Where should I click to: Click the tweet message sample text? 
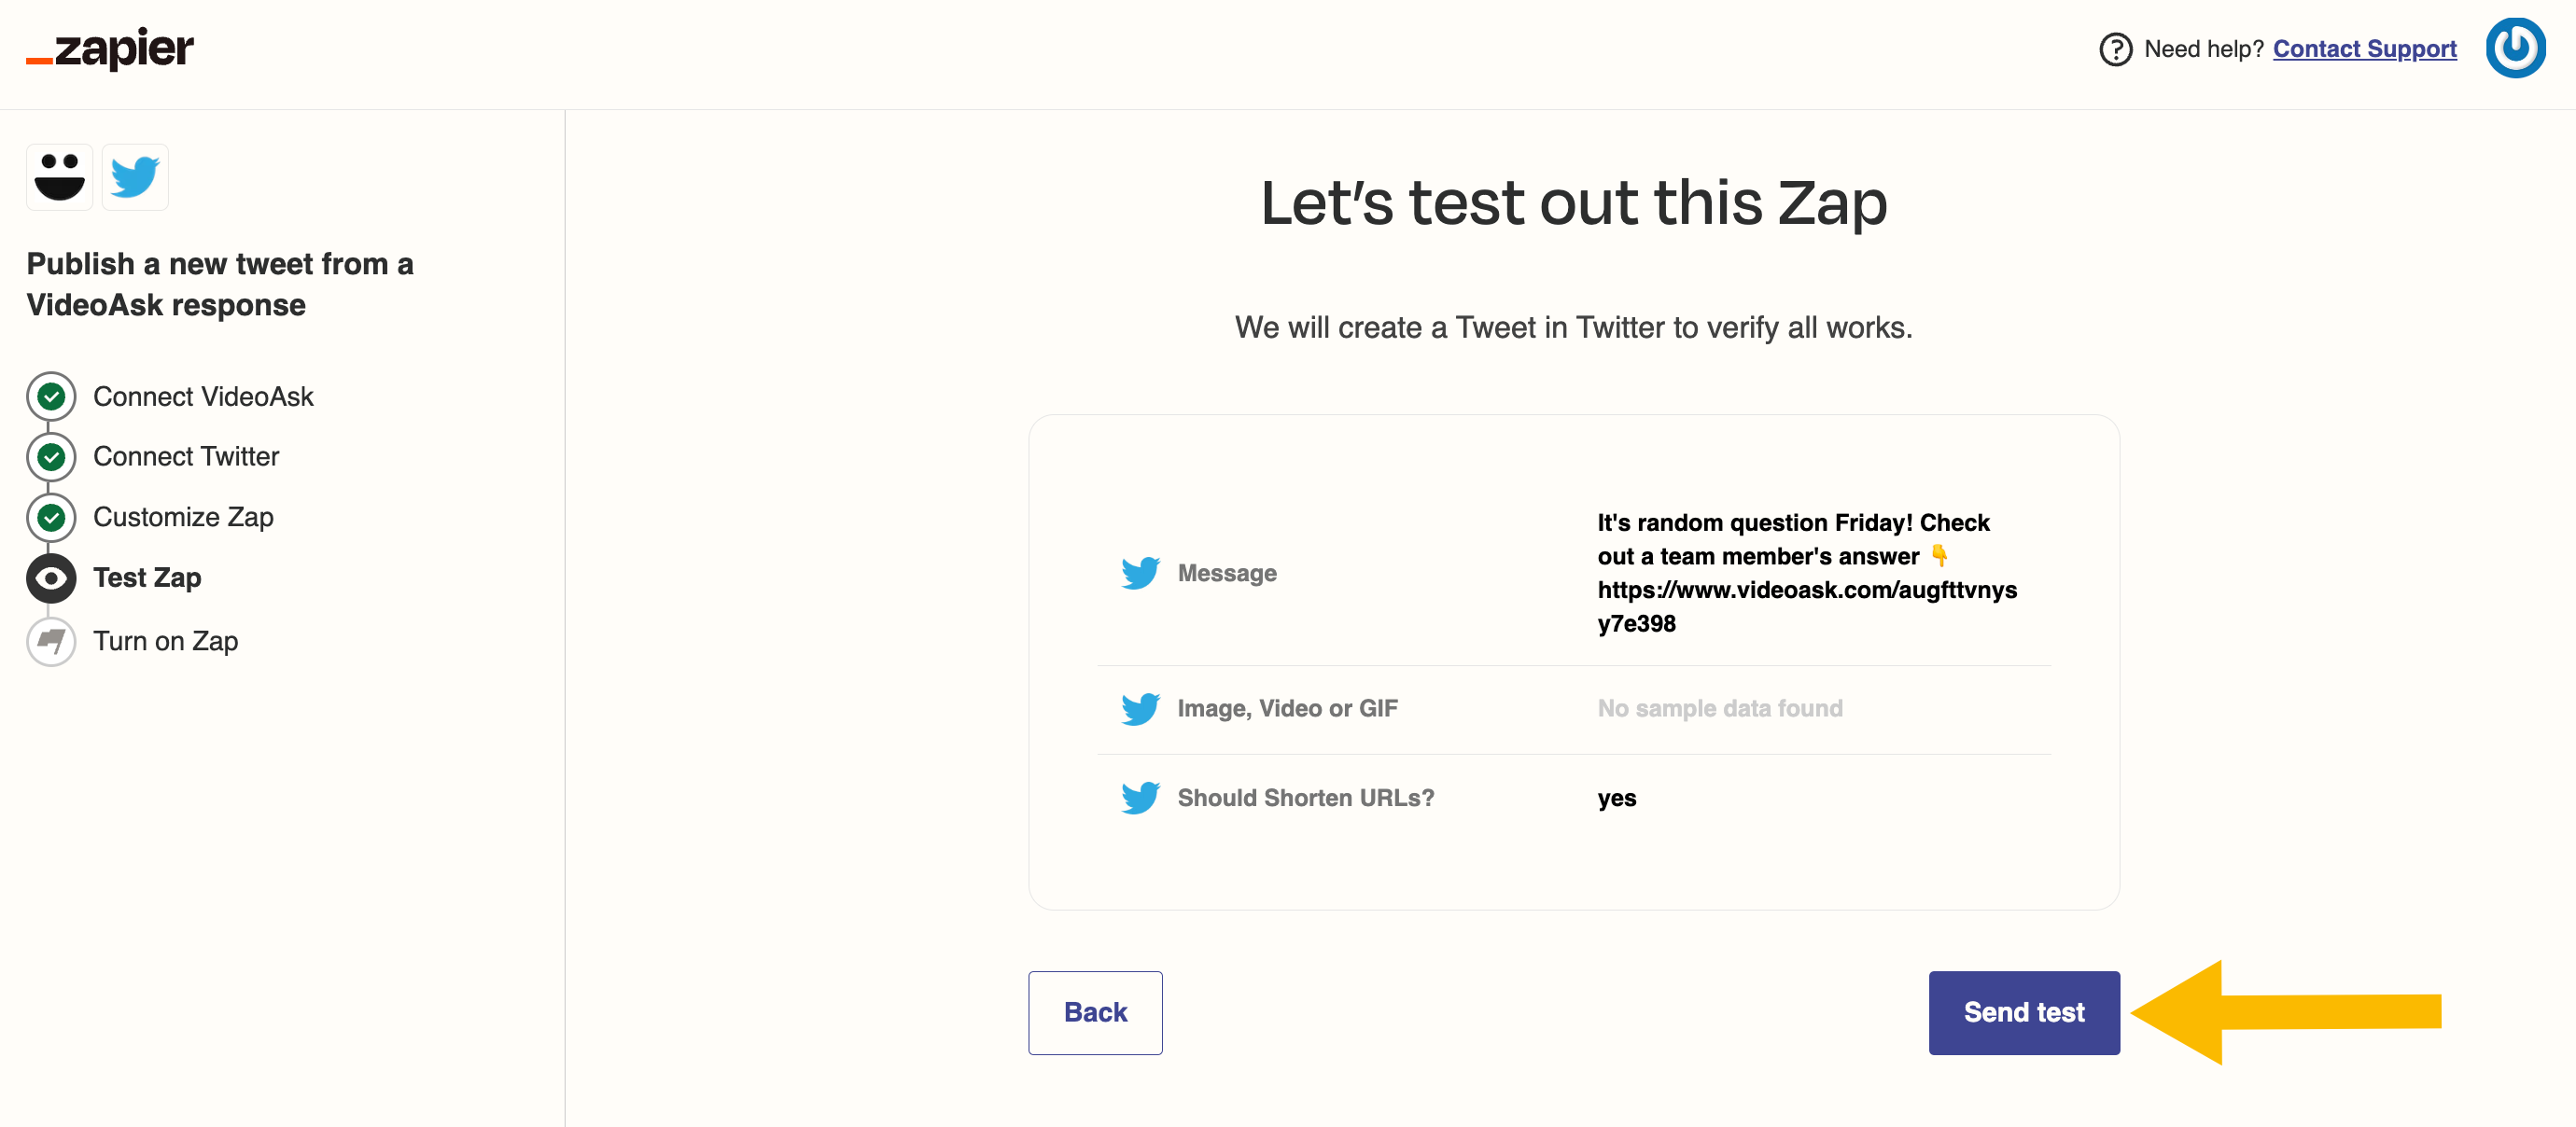tap(1806, 573)
